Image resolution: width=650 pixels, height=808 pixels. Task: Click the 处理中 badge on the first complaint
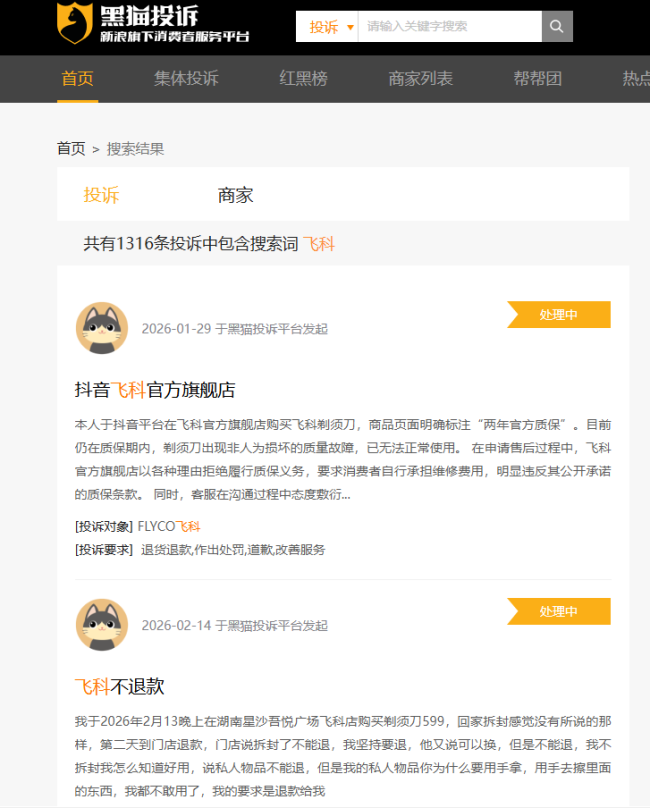pos(560,315)
